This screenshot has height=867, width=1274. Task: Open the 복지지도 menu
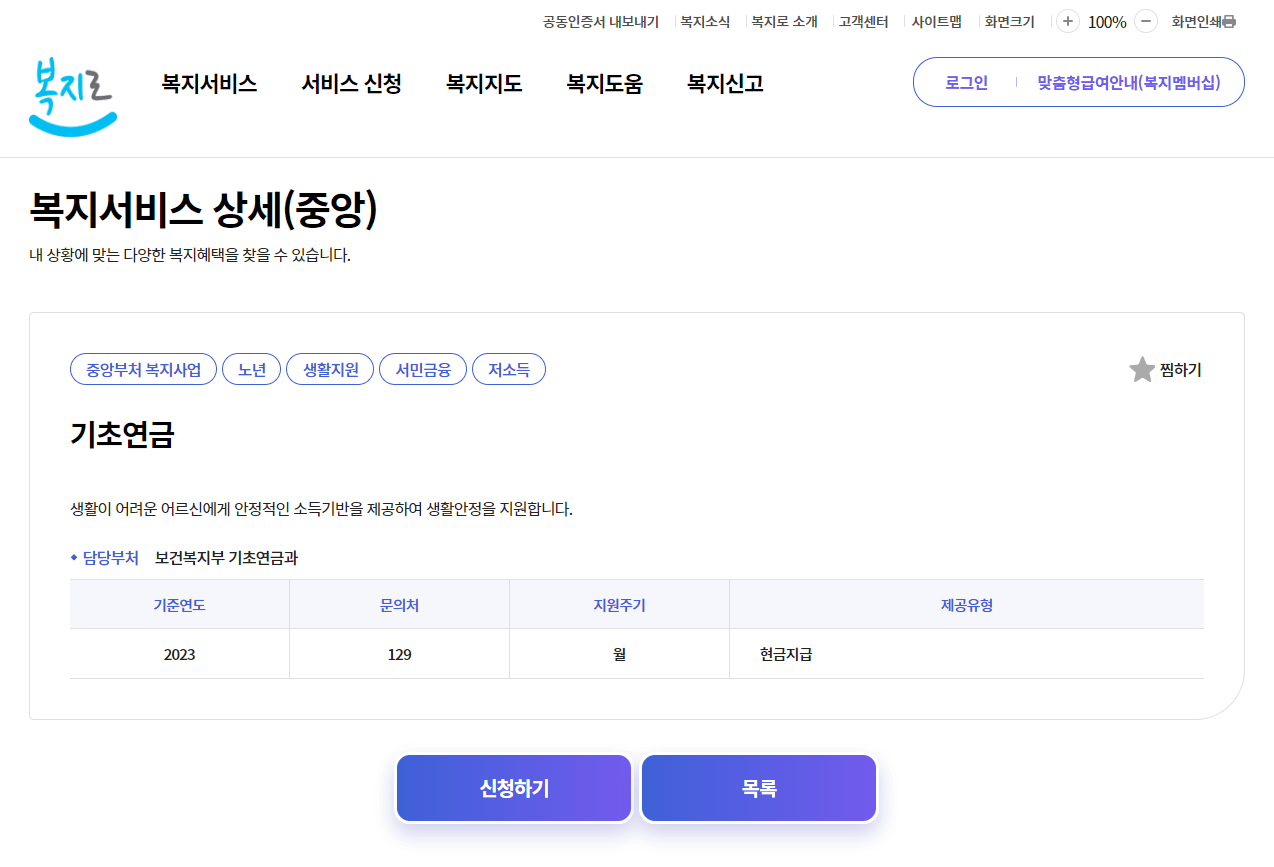click(x=483, y=84)
